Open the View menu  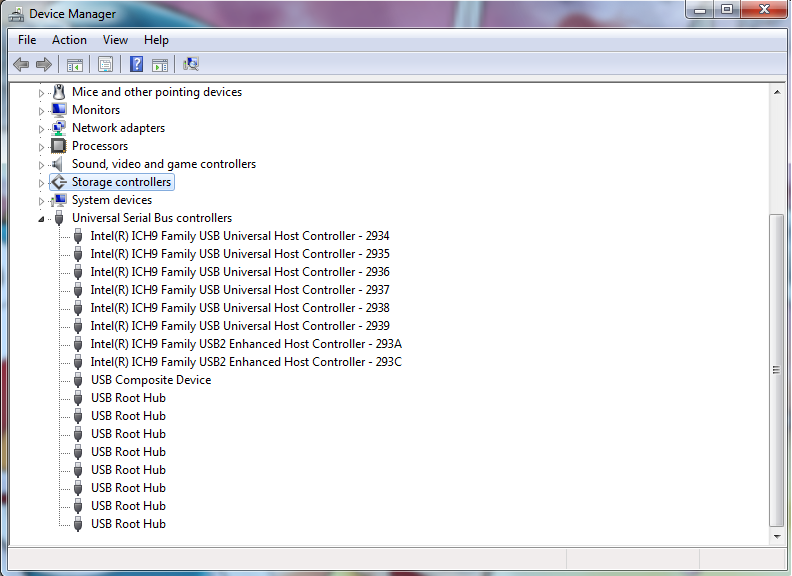(x=115, y=40)
